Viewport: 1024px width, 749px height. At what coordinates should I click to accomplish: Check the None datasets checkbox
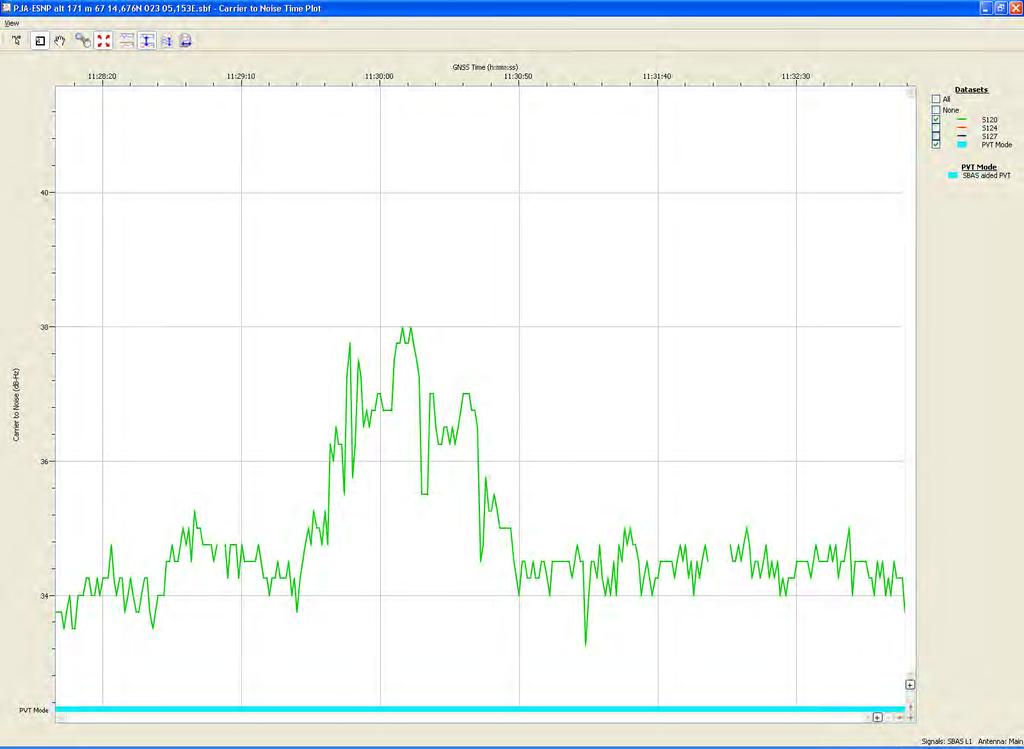pyautogui.click(x=936, y=110)
